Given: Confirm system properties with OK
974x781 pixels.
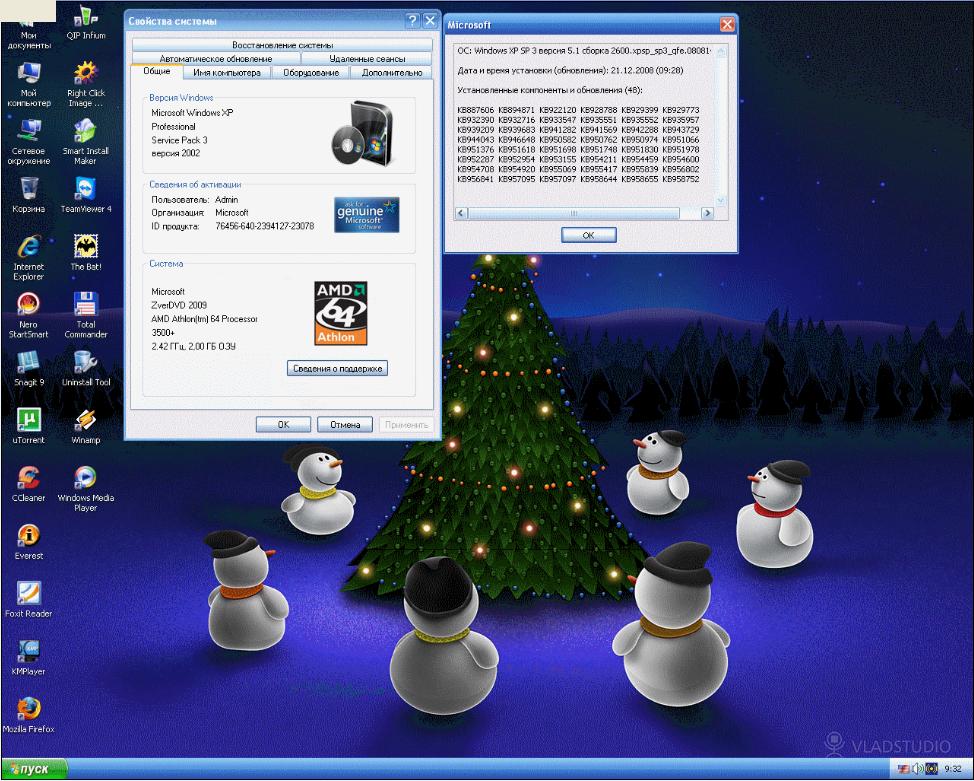Looking at the screenshot, I should pyautogui.click(x=283, y=424).
